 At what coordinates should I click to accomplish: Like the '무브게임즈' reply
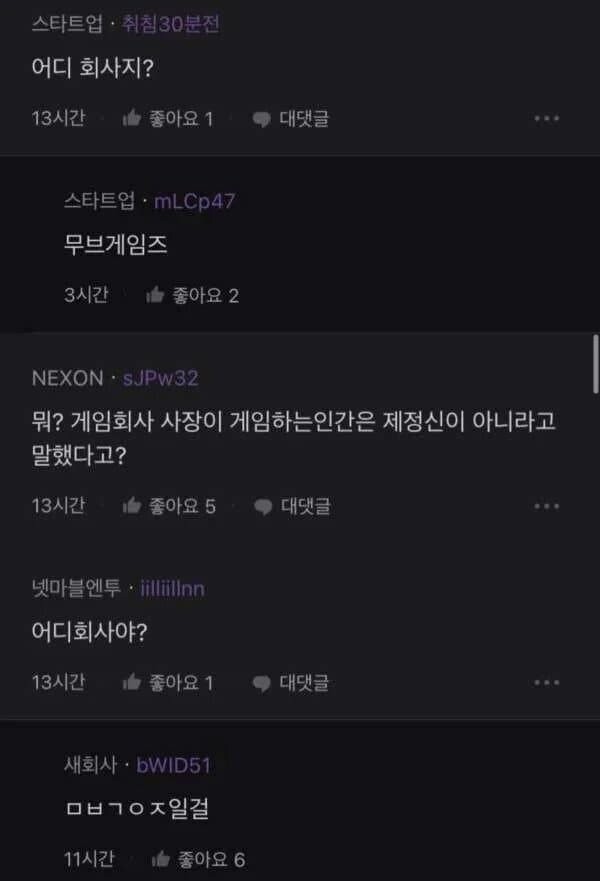155,295
